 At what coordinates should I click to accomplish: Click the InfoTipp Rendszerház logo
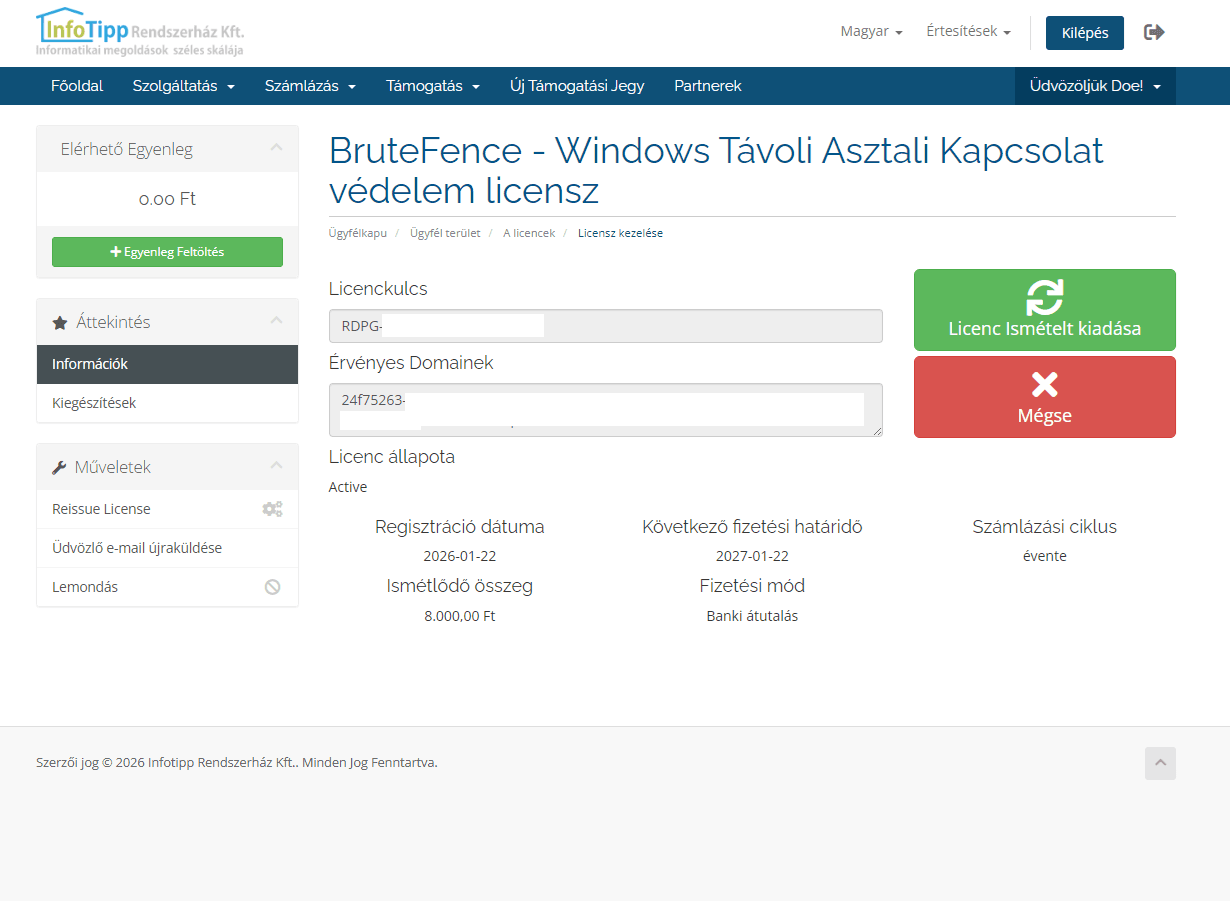point(140,32)
